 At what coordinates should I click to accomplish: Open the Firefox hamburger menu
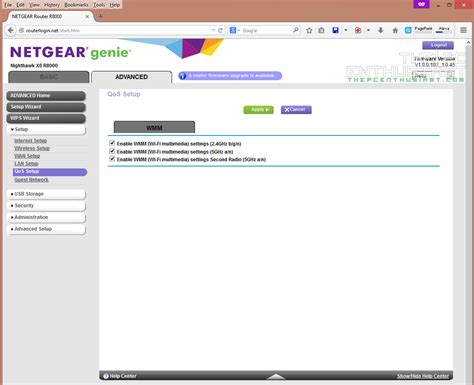[463, 30]
